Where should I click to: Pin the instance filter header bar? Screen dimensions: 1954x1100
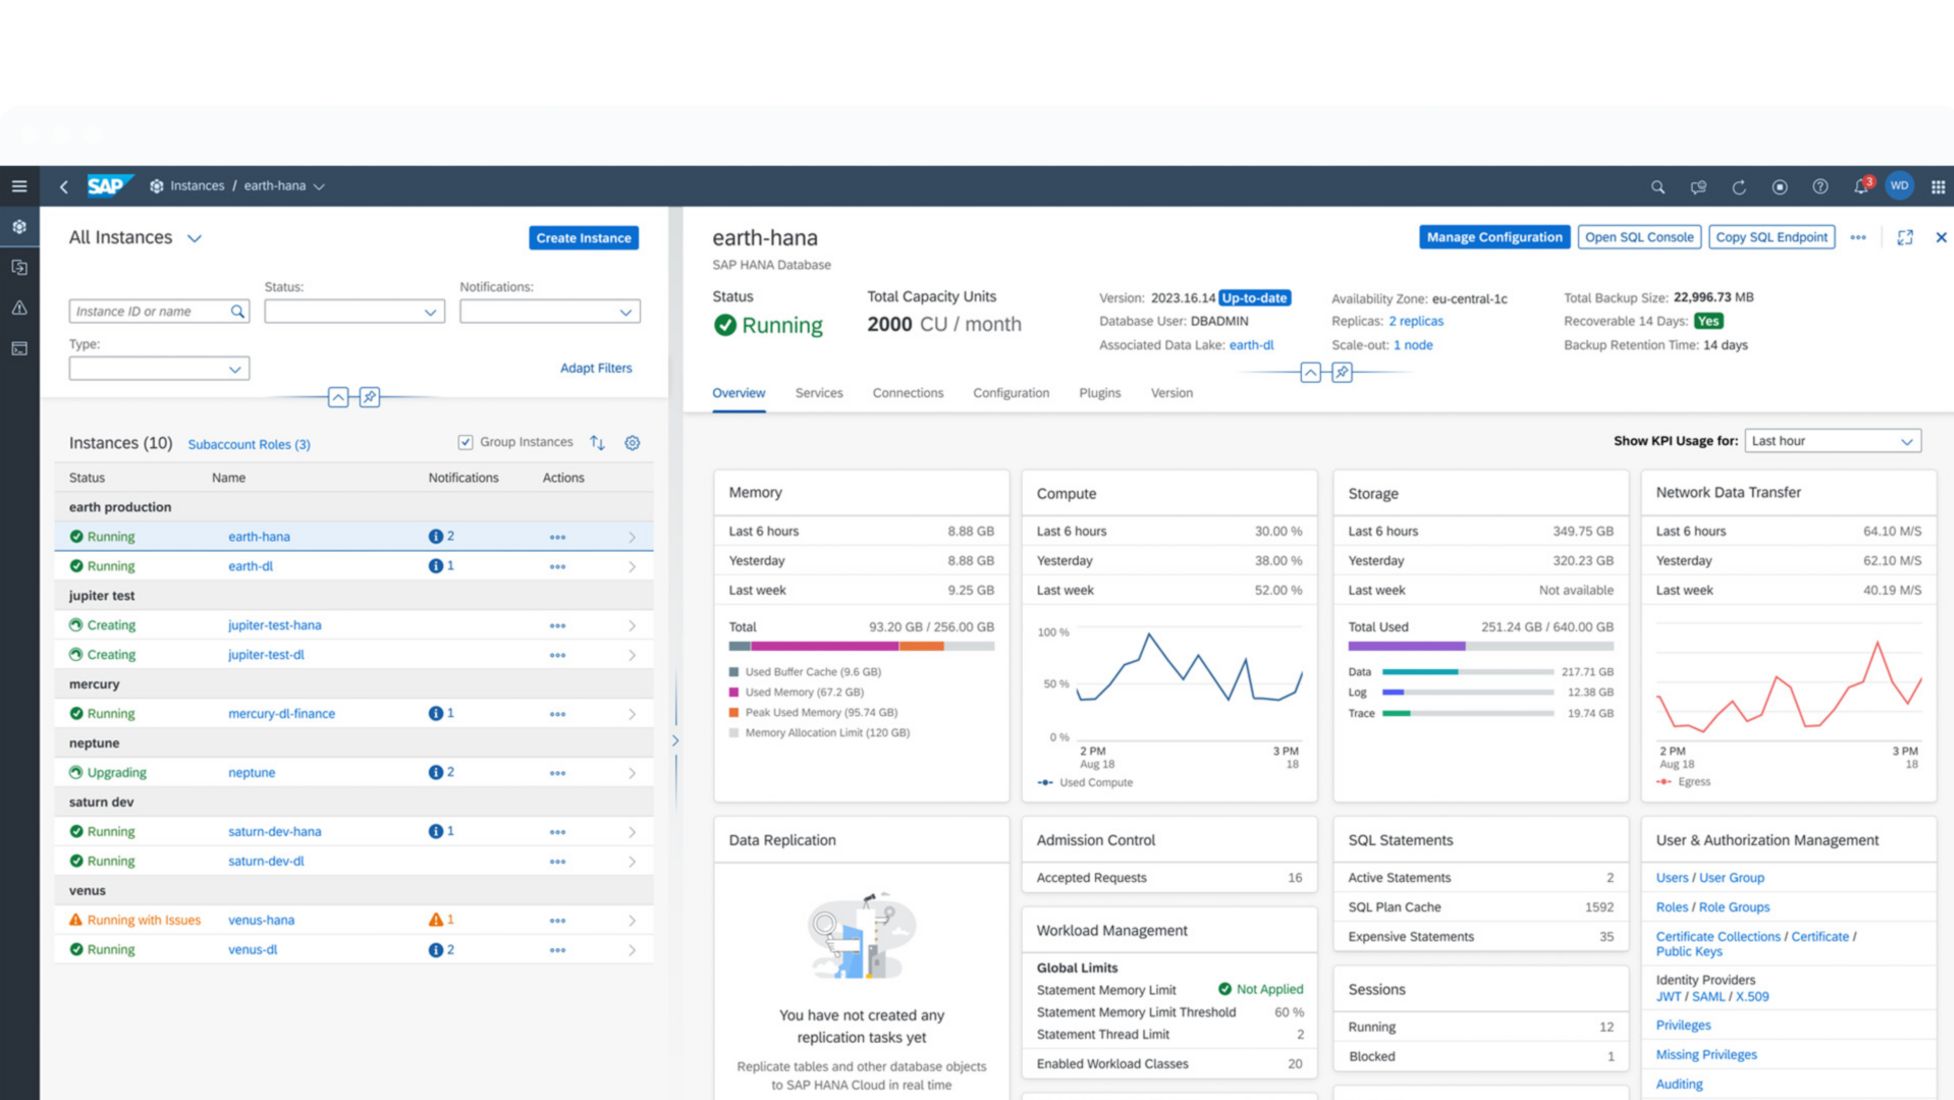point(369,397)
